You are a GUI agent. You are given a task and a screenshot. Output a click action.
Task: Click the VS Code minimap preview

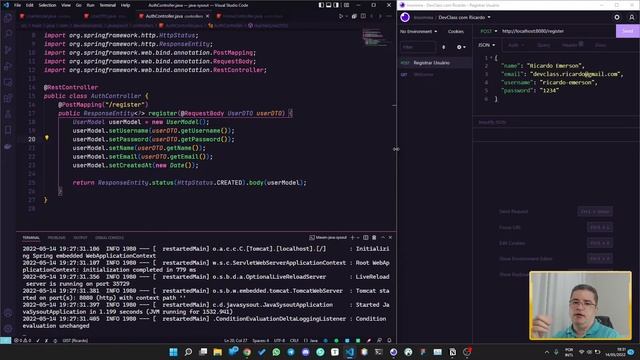click(x=377, y=37)
